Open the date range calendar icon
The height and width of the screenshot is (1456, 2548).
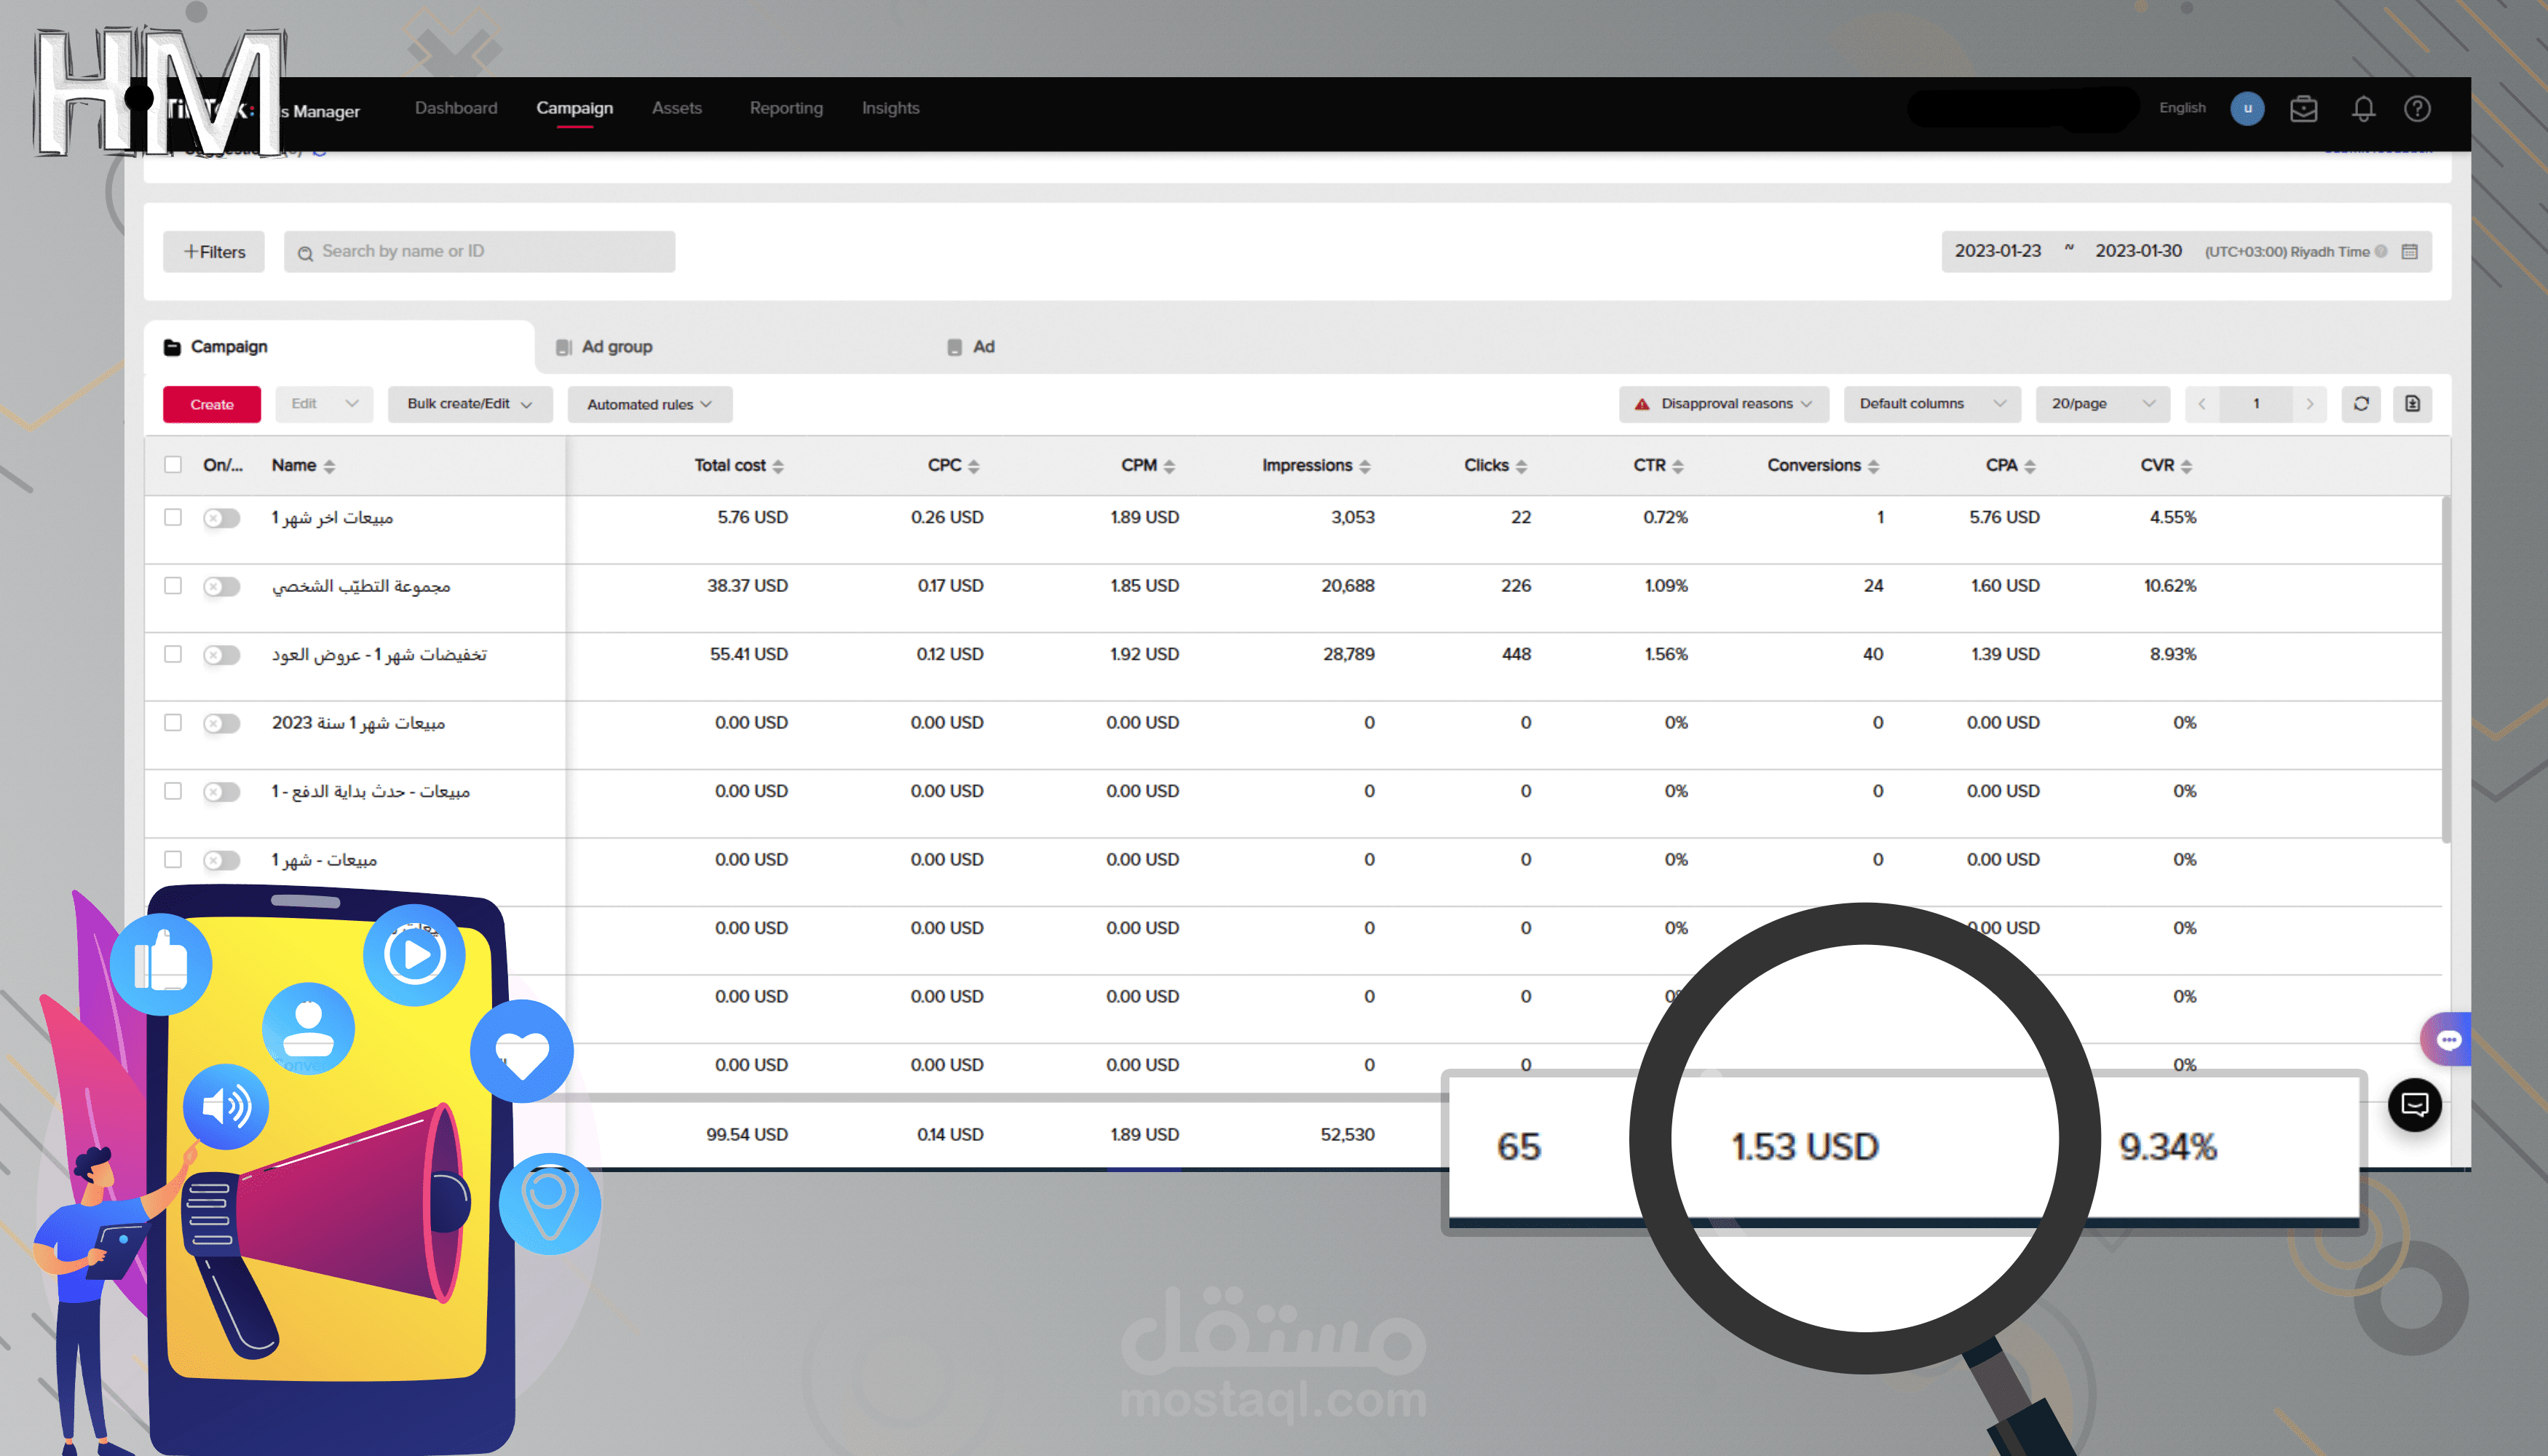(x=2410, y=251)
